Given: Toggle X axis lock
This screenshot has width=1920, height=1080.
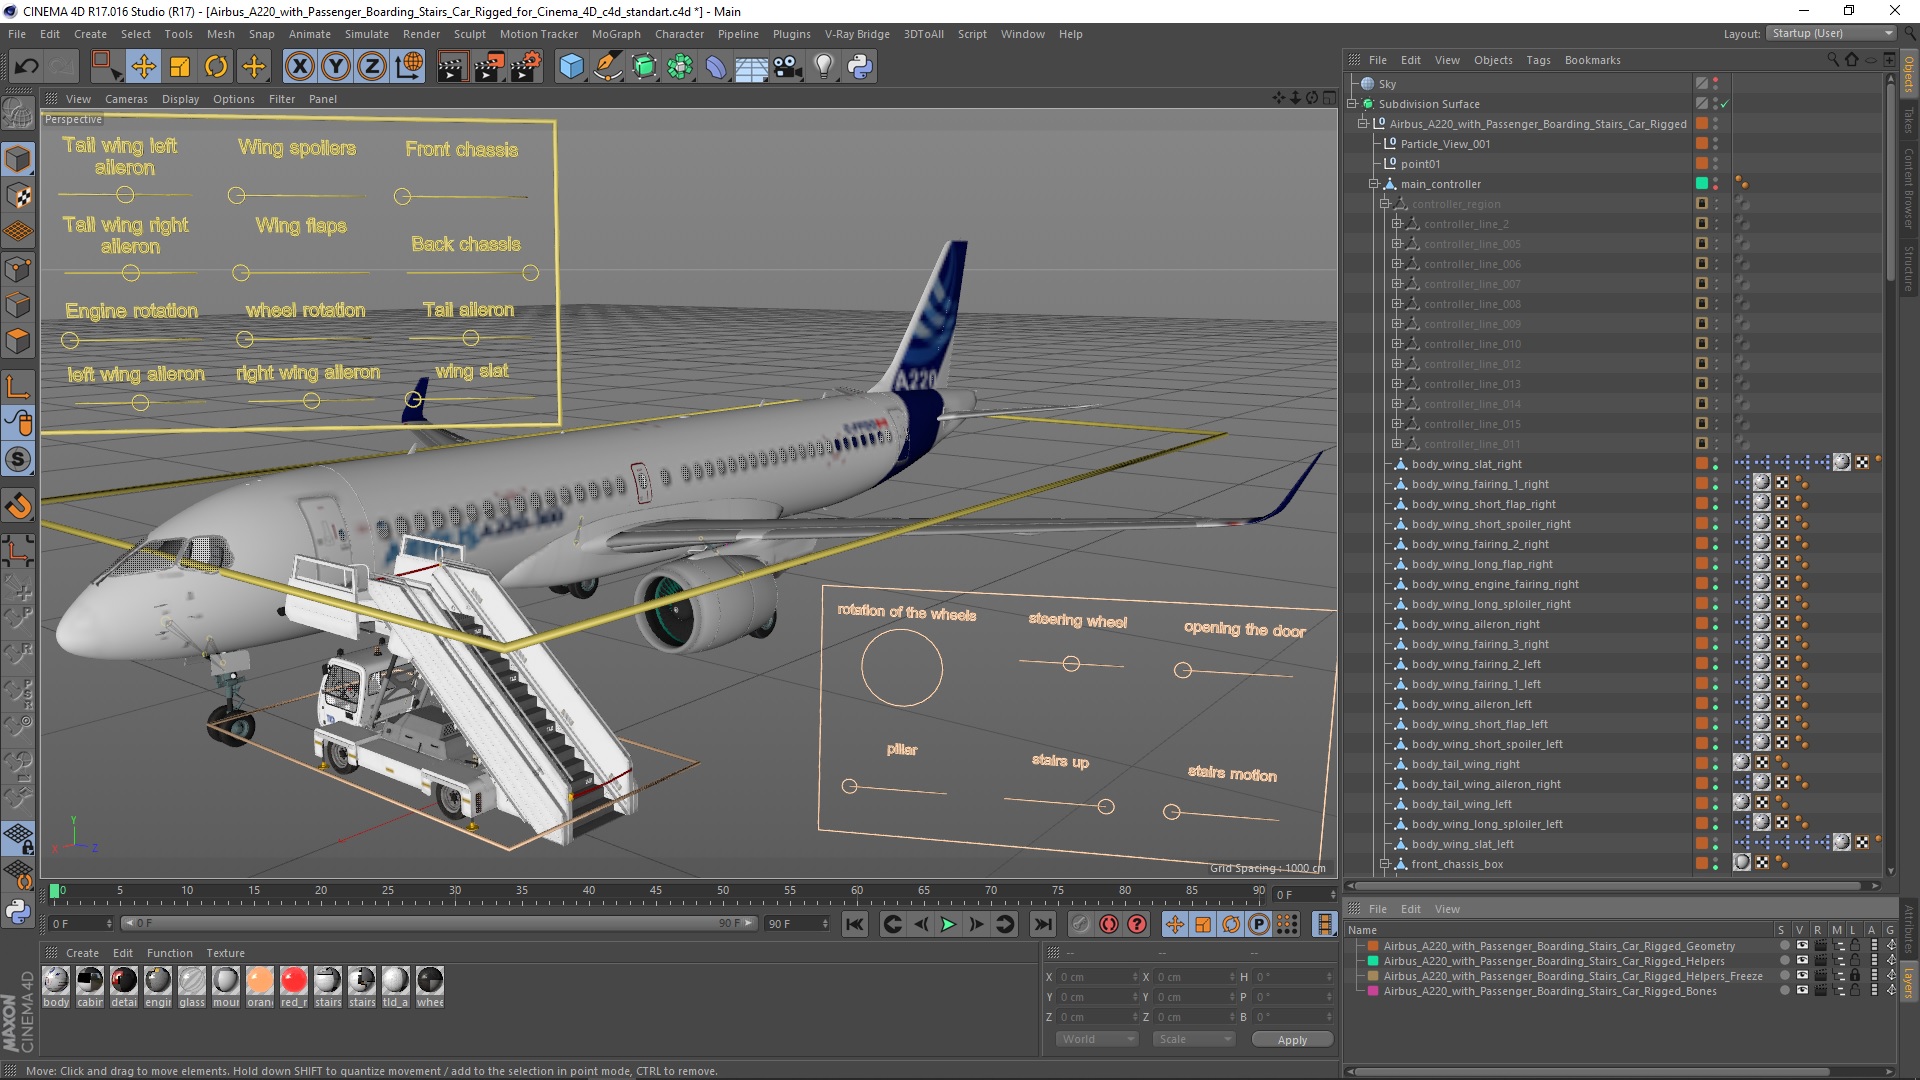Looking at the screenshot, I should point(299,67).
